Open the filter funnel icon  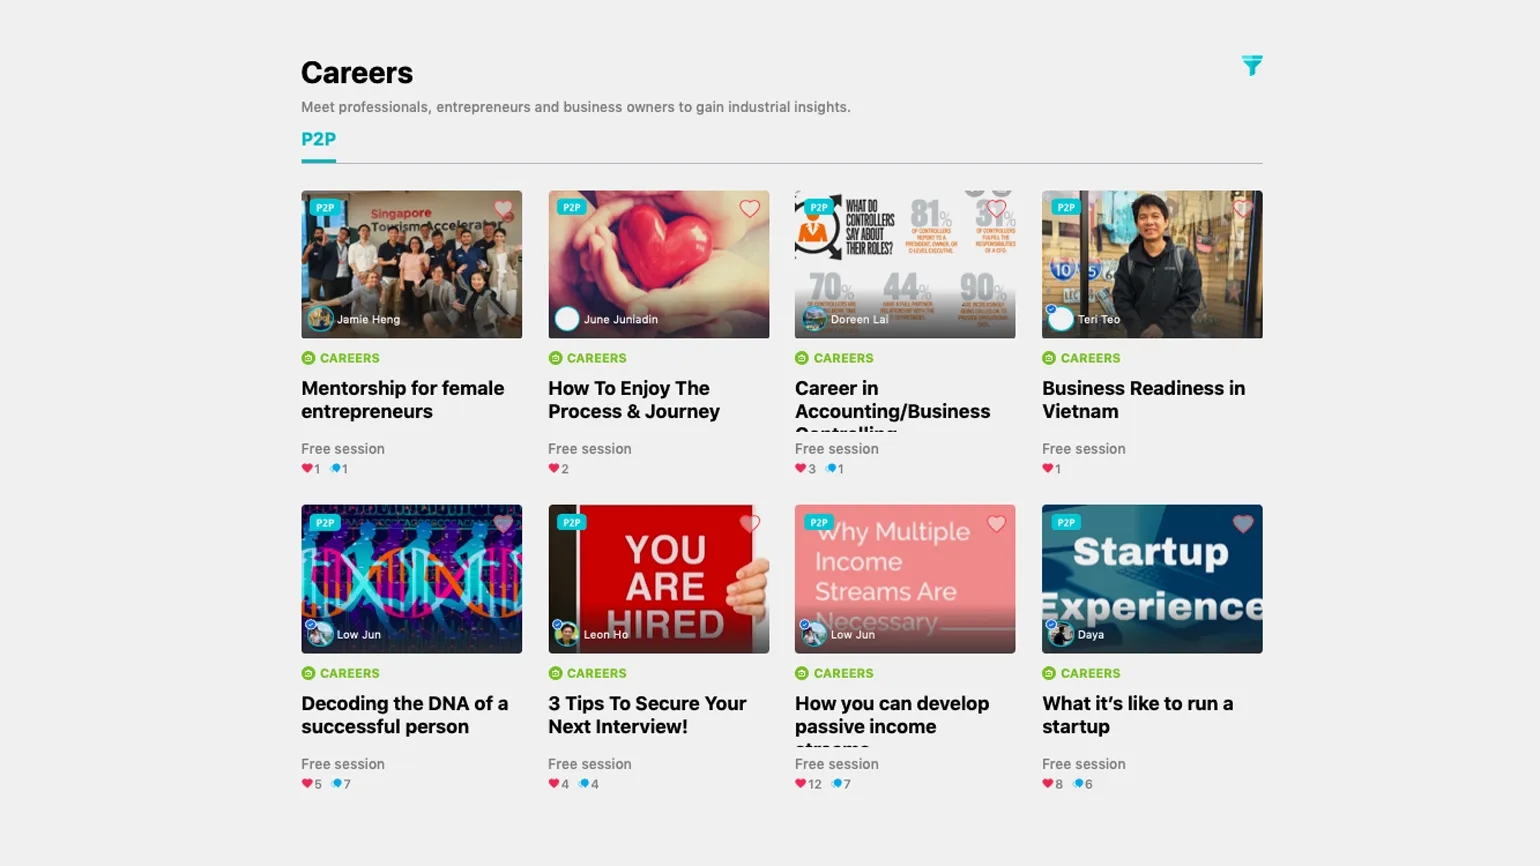1252,66
